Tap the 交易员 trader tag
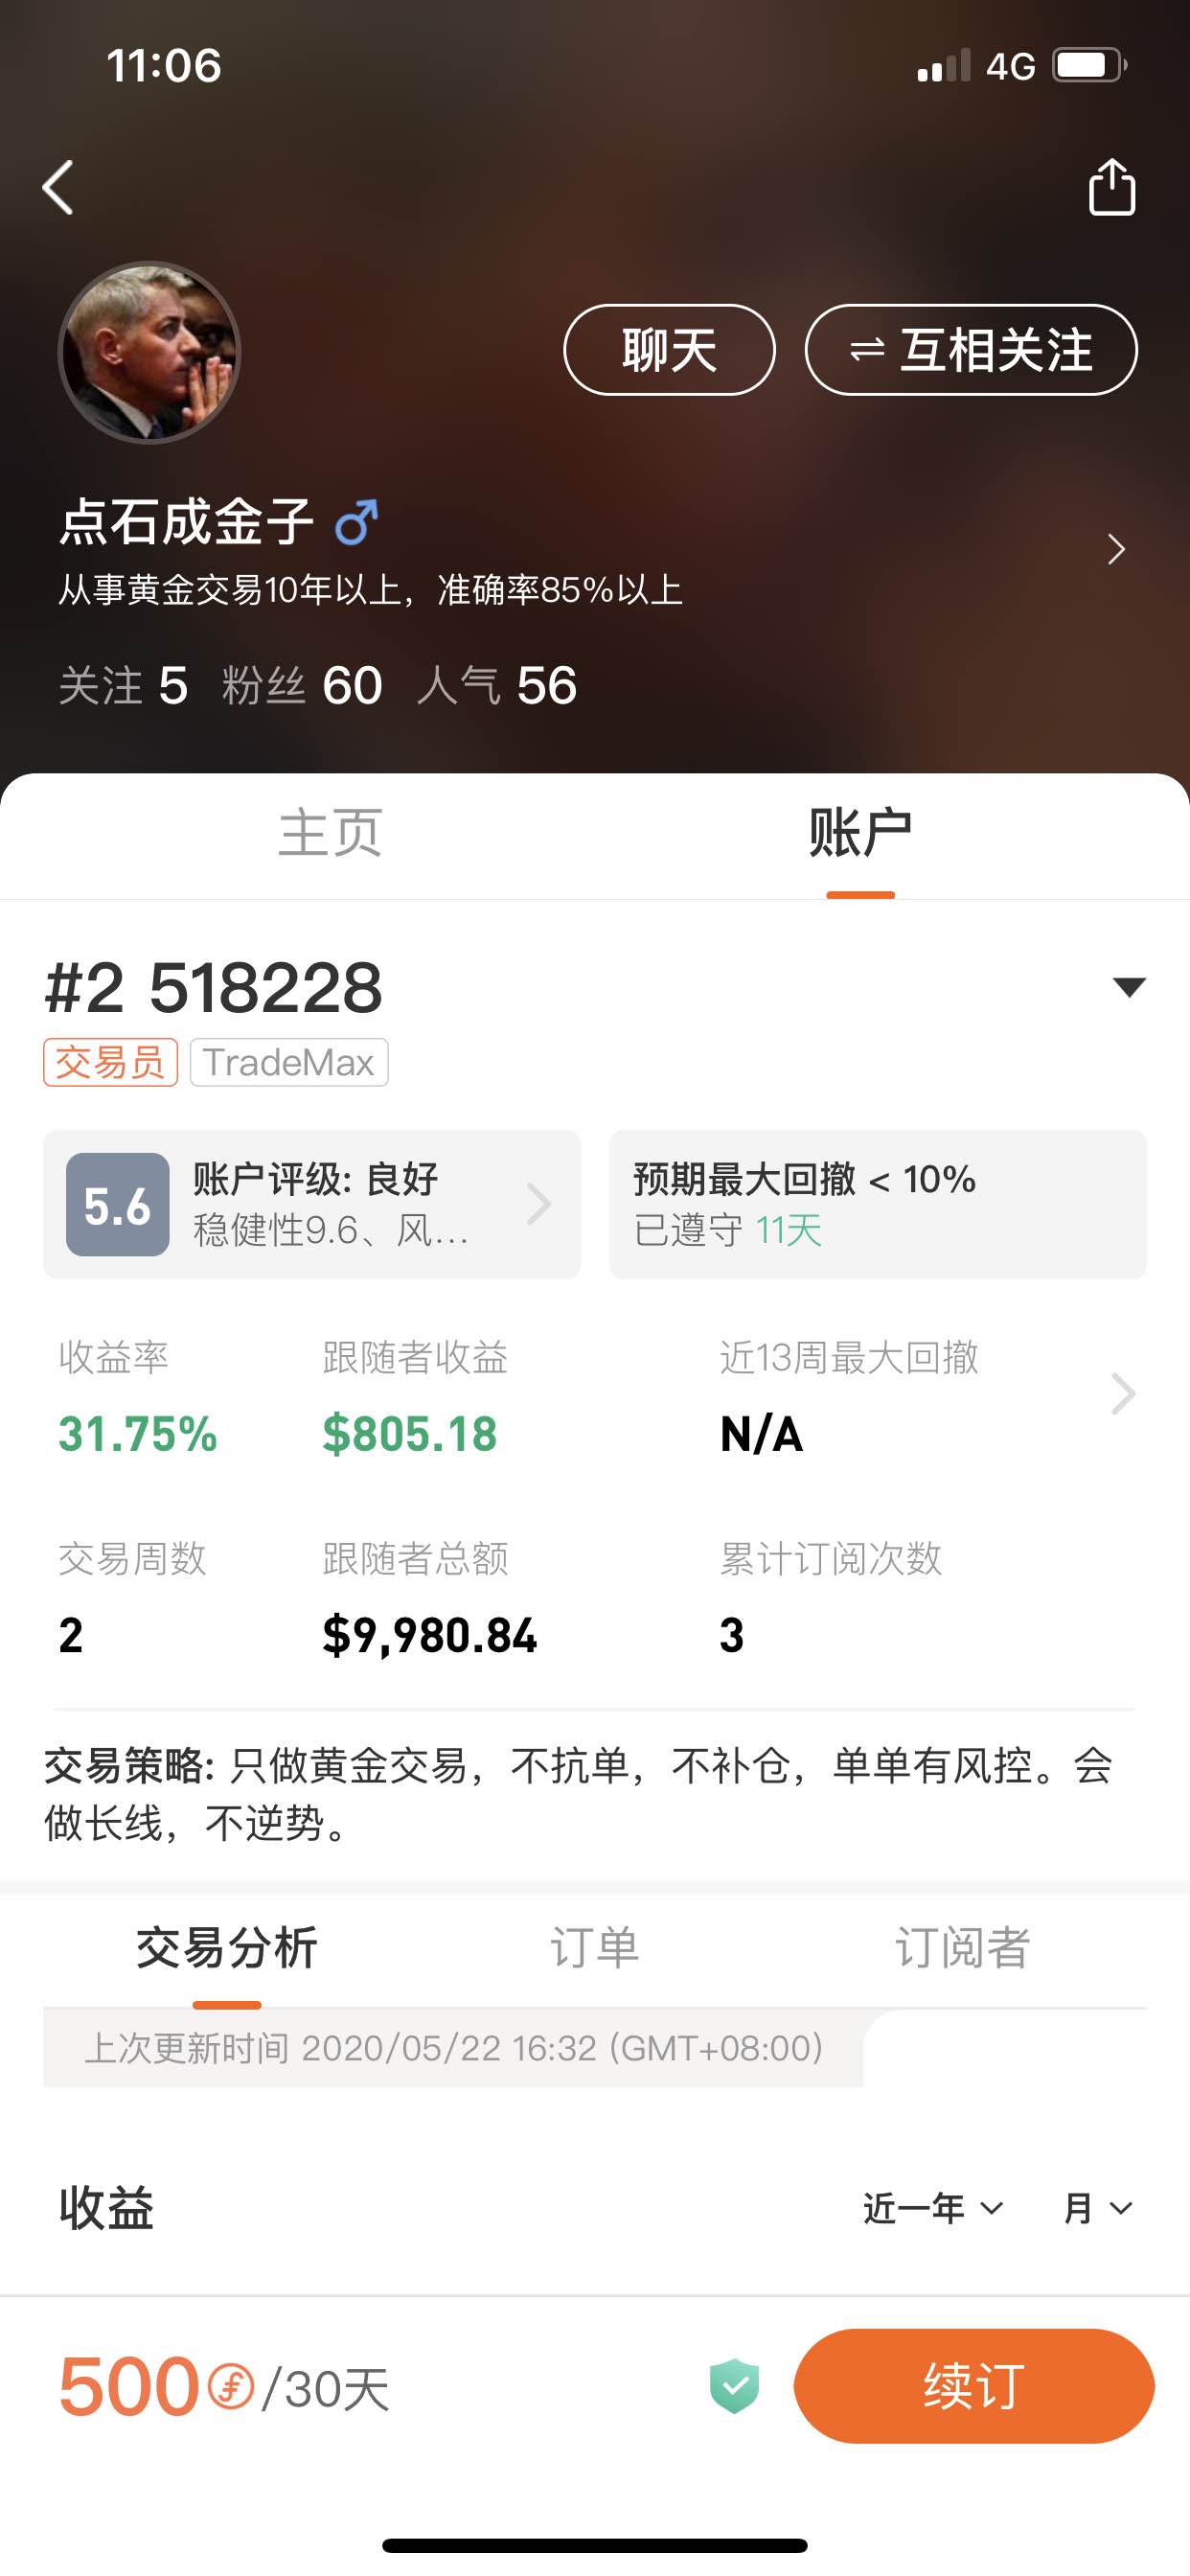This screenshot has width=1190, height=2576. click(x=110, y=1062)
